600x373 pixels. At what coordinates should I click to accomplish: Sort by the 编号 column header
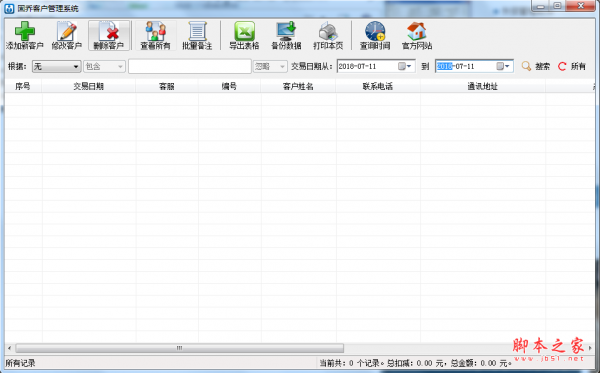click(x=229, y=86)
